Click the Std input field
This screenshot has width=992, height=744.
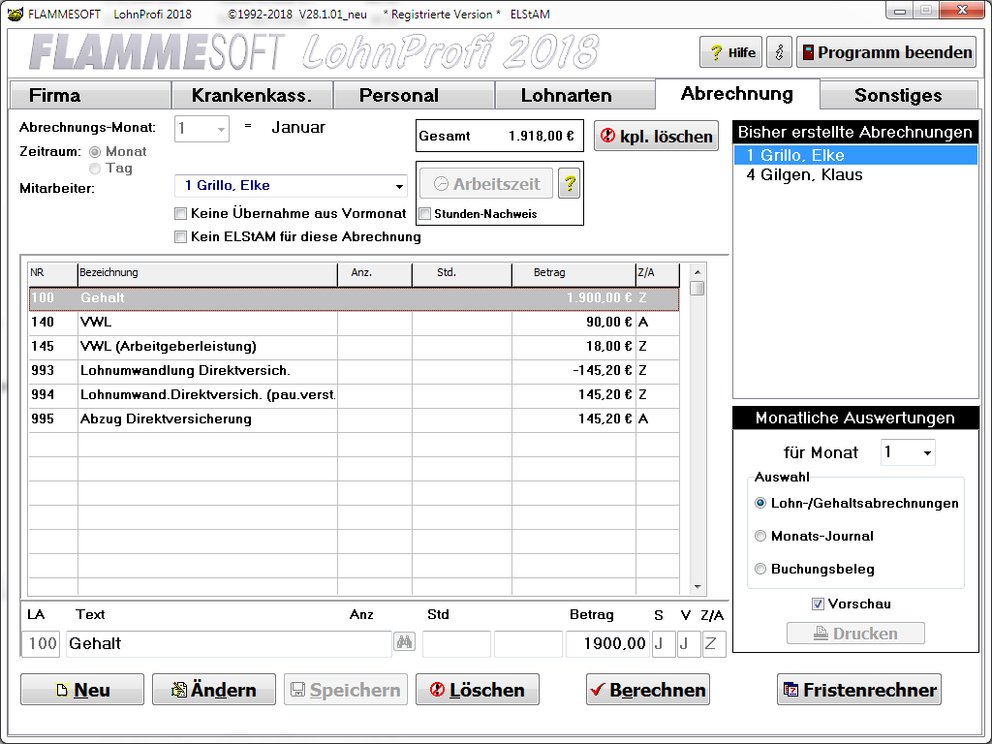click(x=528, y=643)
